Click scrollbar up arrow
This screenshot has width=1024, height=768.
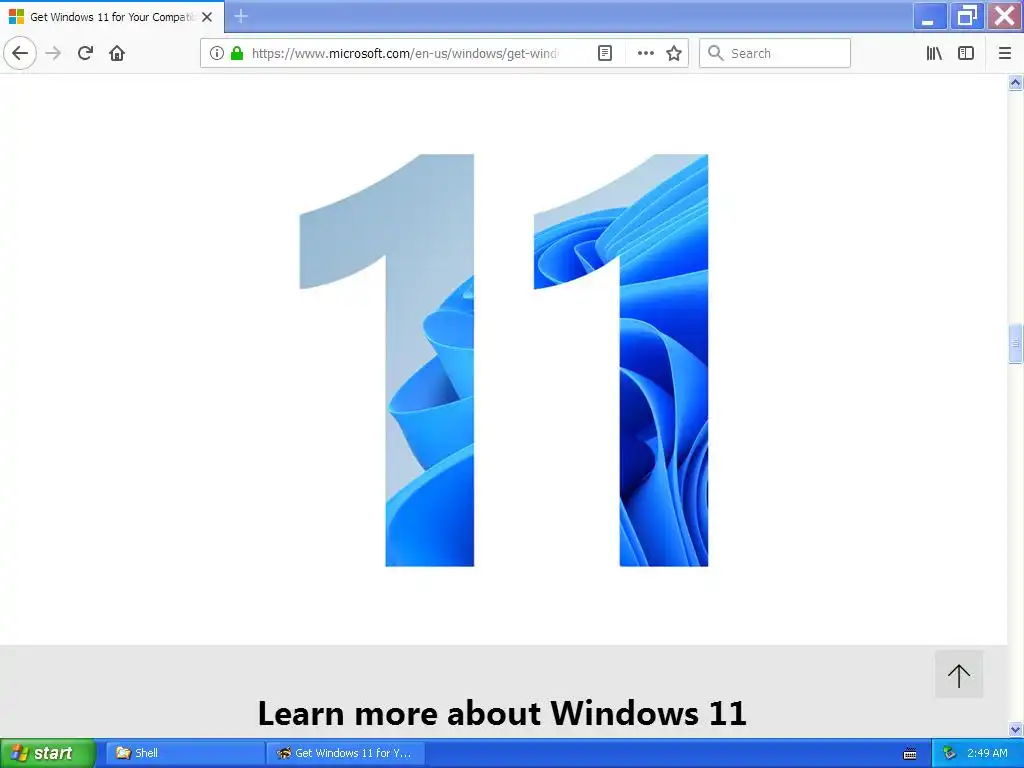pyautogui.click(x=1016, y=82)
